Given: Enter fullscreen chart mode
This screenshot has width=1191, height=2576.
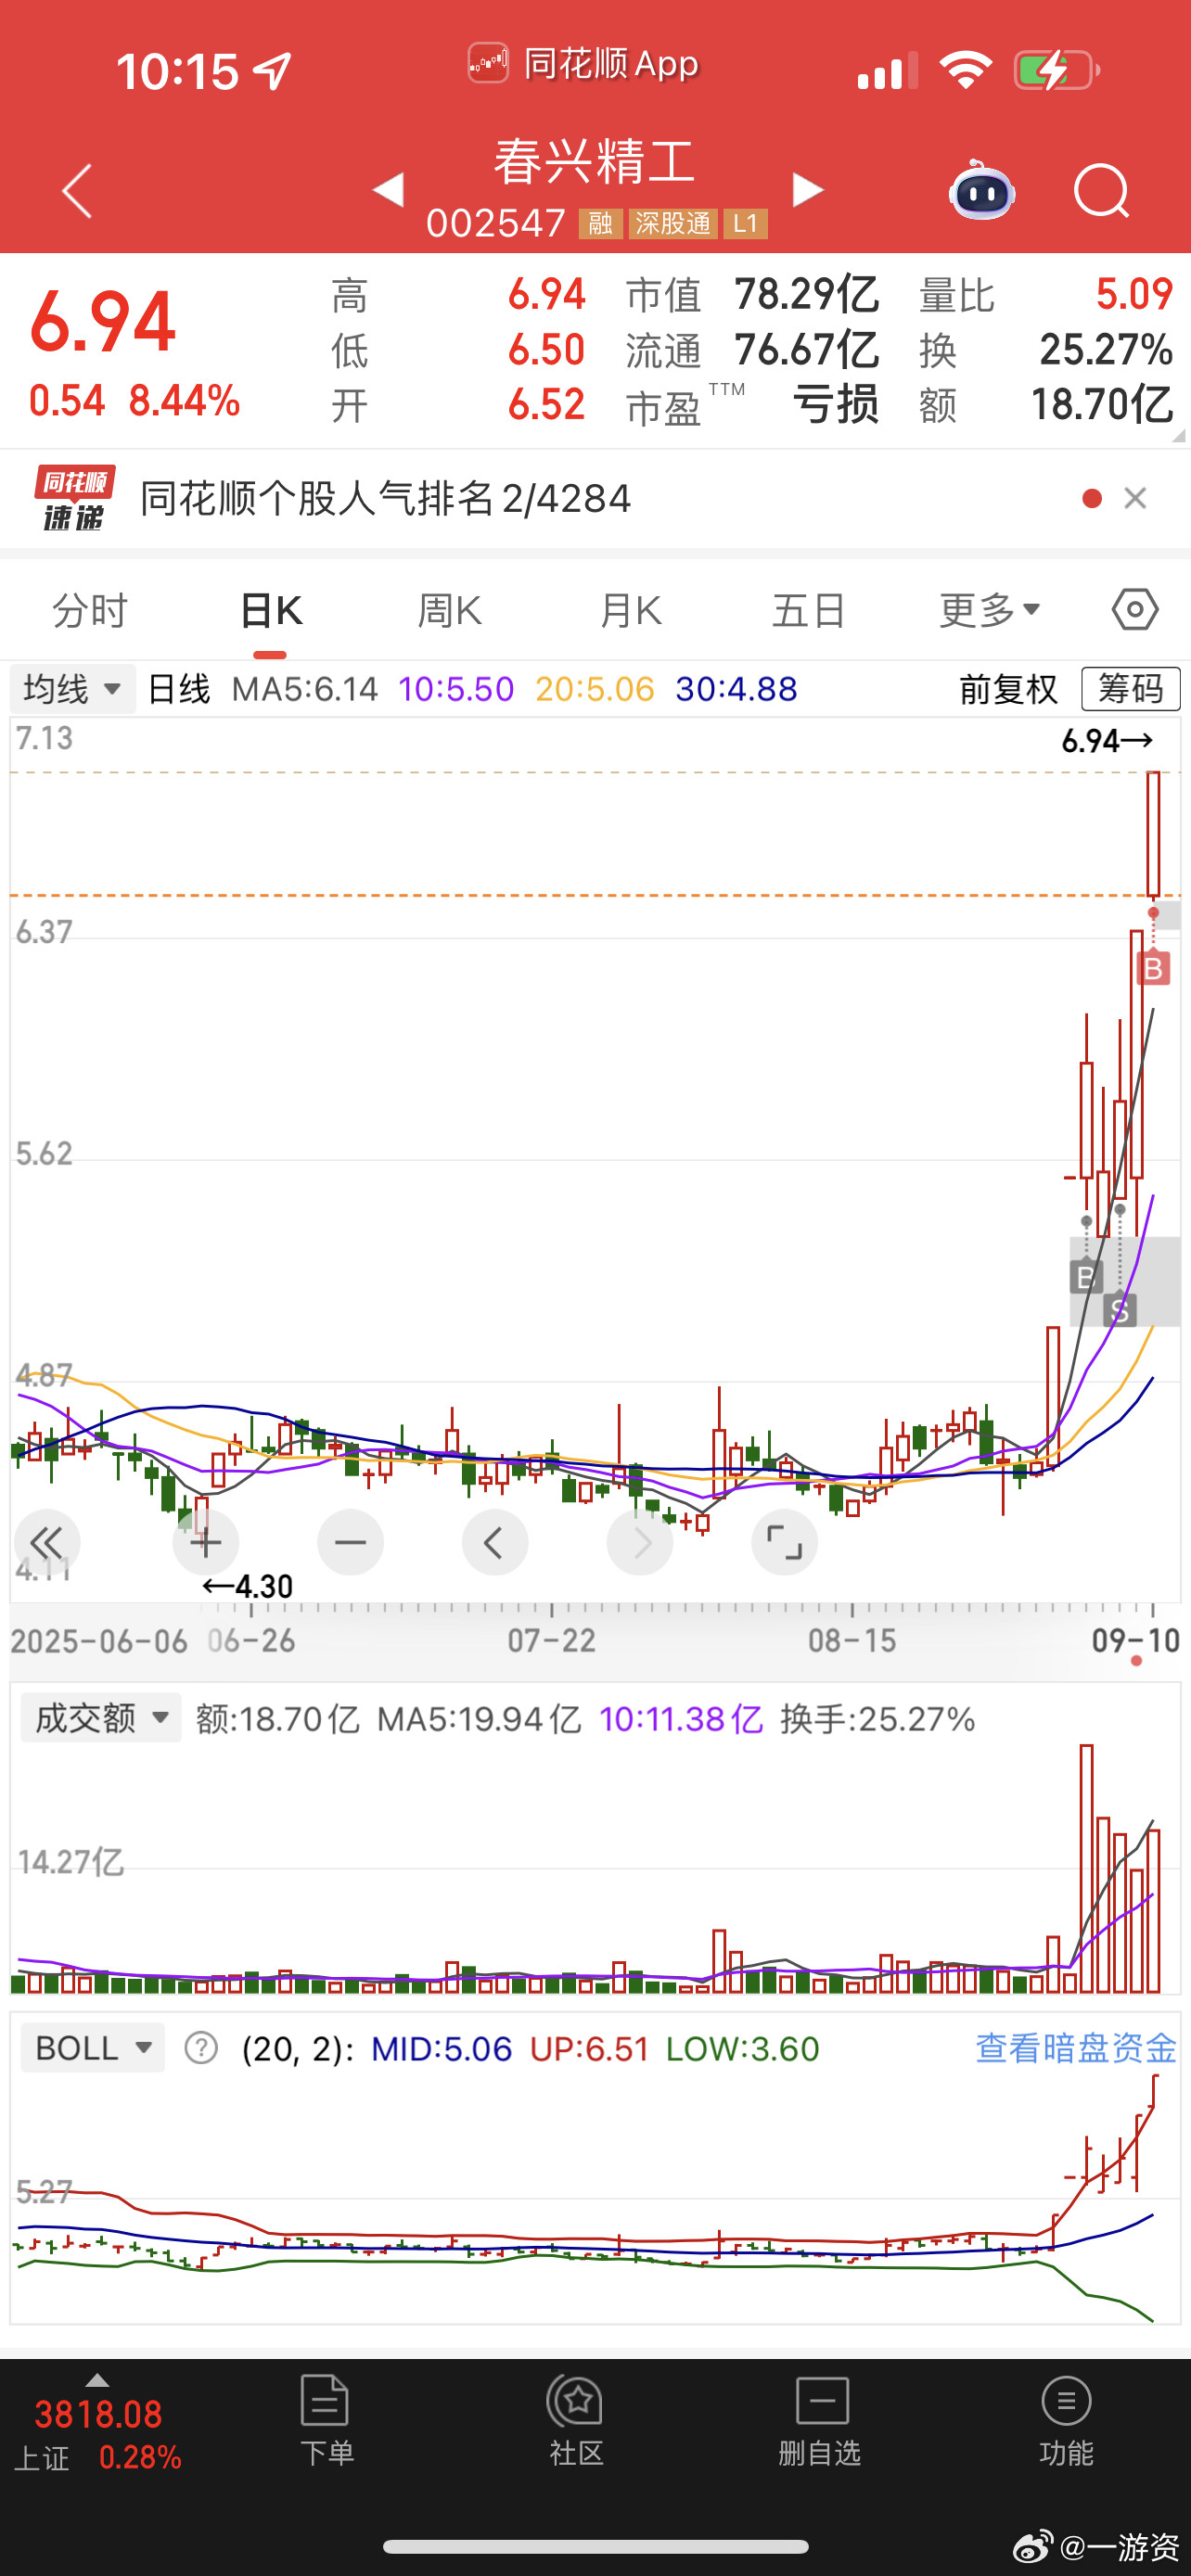Looking at the screenshot, I should 784,1543.
